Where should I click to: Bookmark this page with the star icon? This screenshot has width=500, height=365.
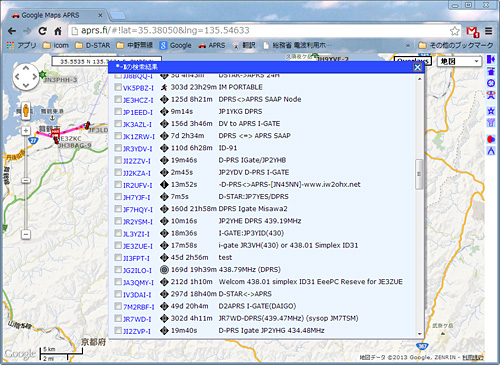pyautogui.click(x=455, y=31)
